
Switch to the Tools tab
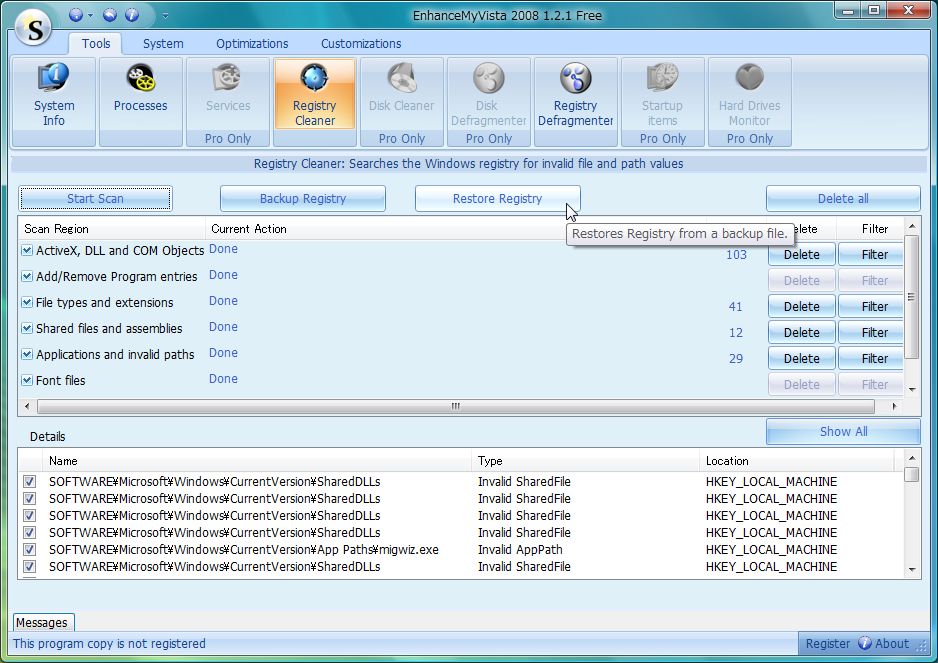[96, 44]
